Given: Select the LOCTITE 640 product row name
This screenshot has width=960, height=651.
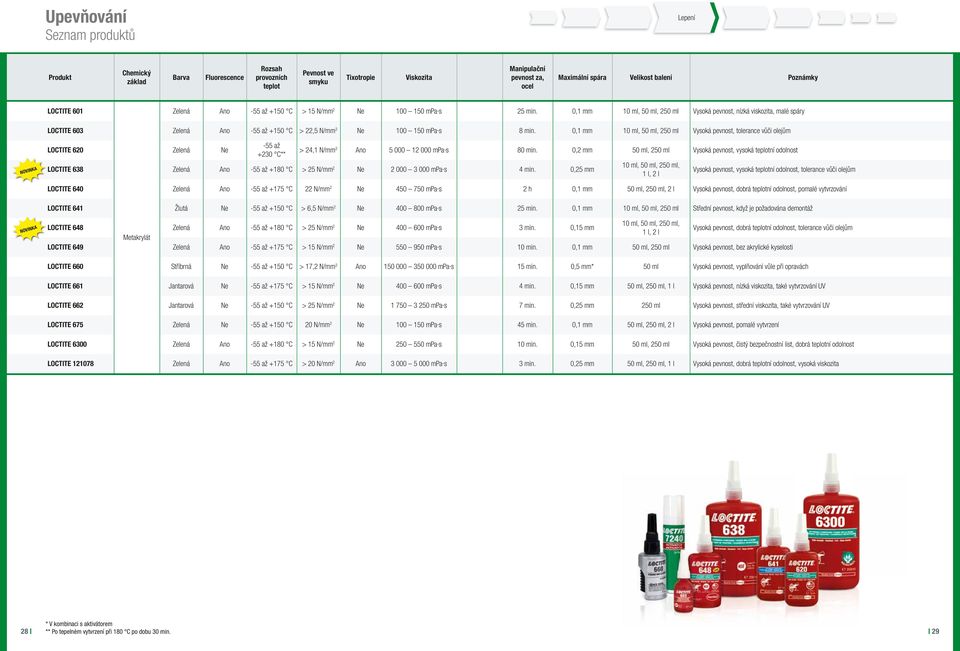Looking at the screenshot, I should [65, 189].
